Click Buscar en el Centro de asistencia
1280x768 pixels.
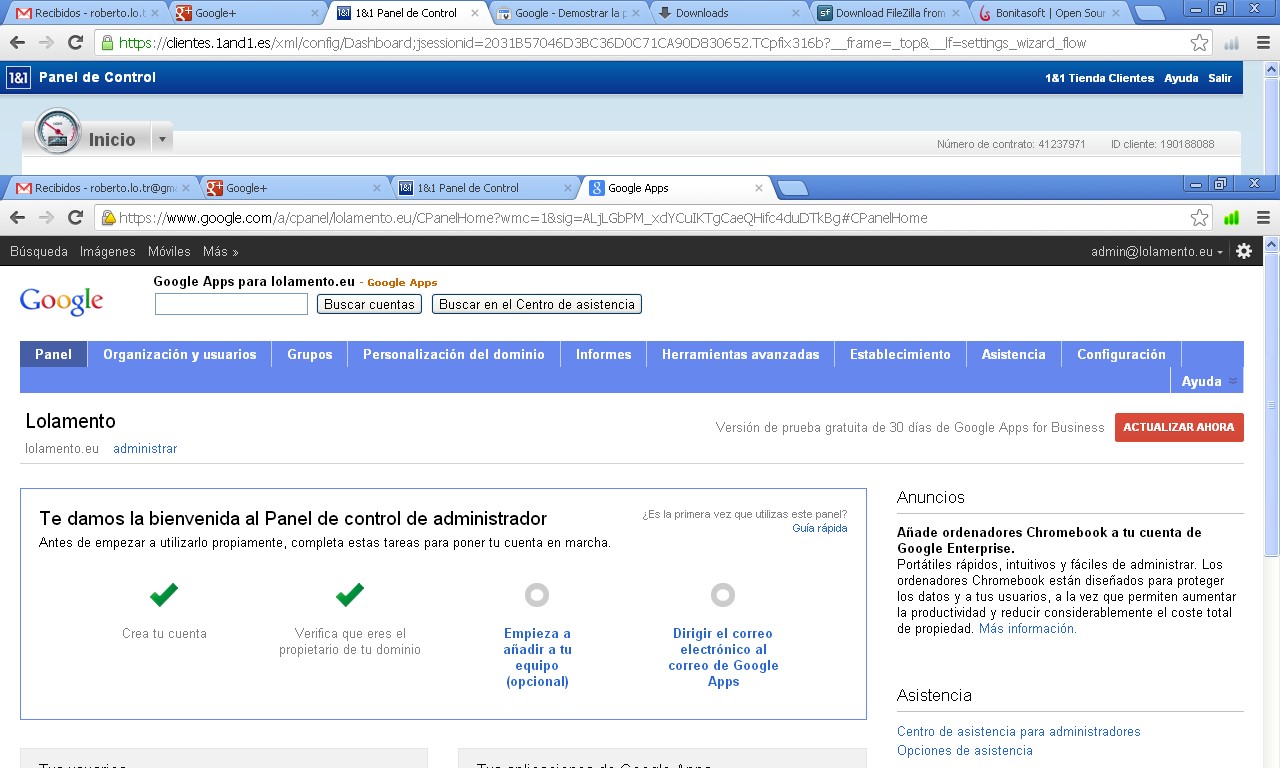(x=537, y=304)
